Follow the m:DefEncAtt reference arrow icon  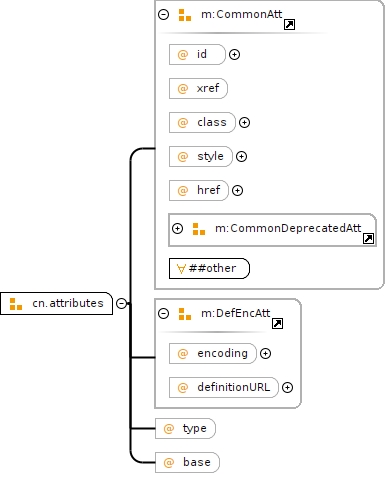(x=277, y=323)
